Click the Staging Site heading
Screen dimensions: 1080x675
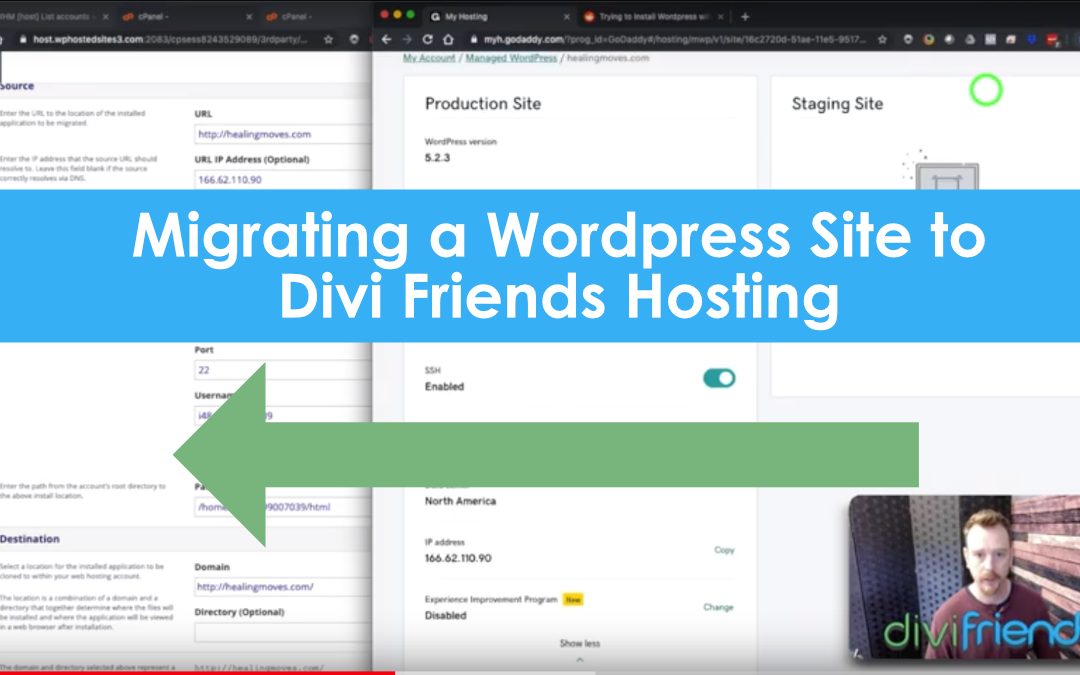click(837, 103)
